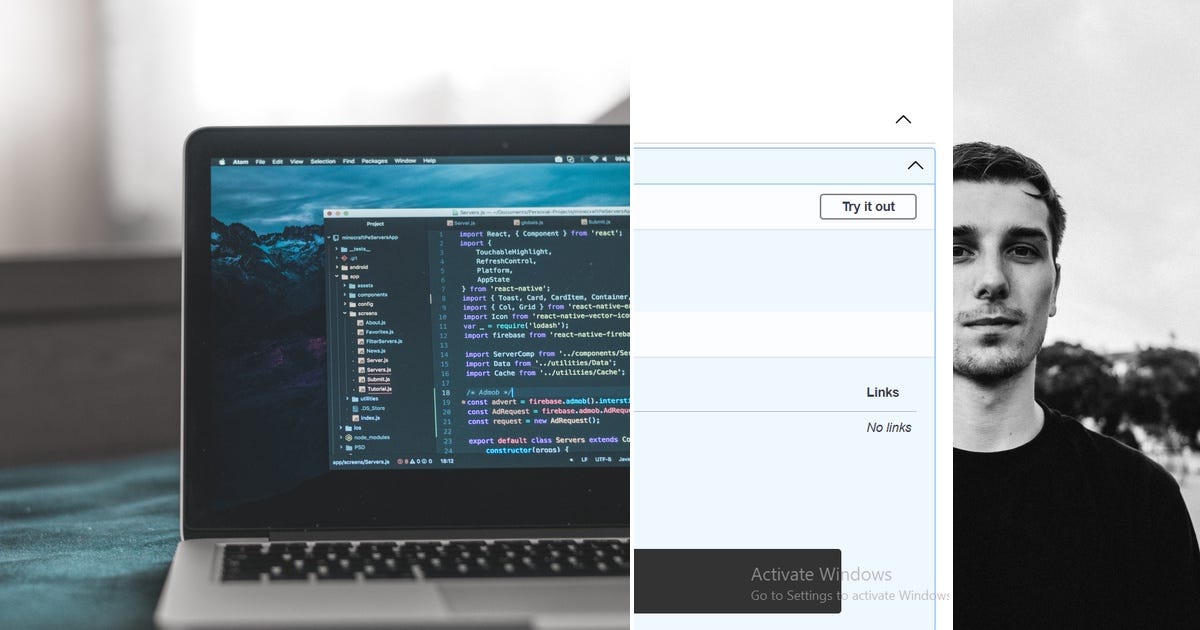Switch to the Server.js editor tab

coord(461,223)
